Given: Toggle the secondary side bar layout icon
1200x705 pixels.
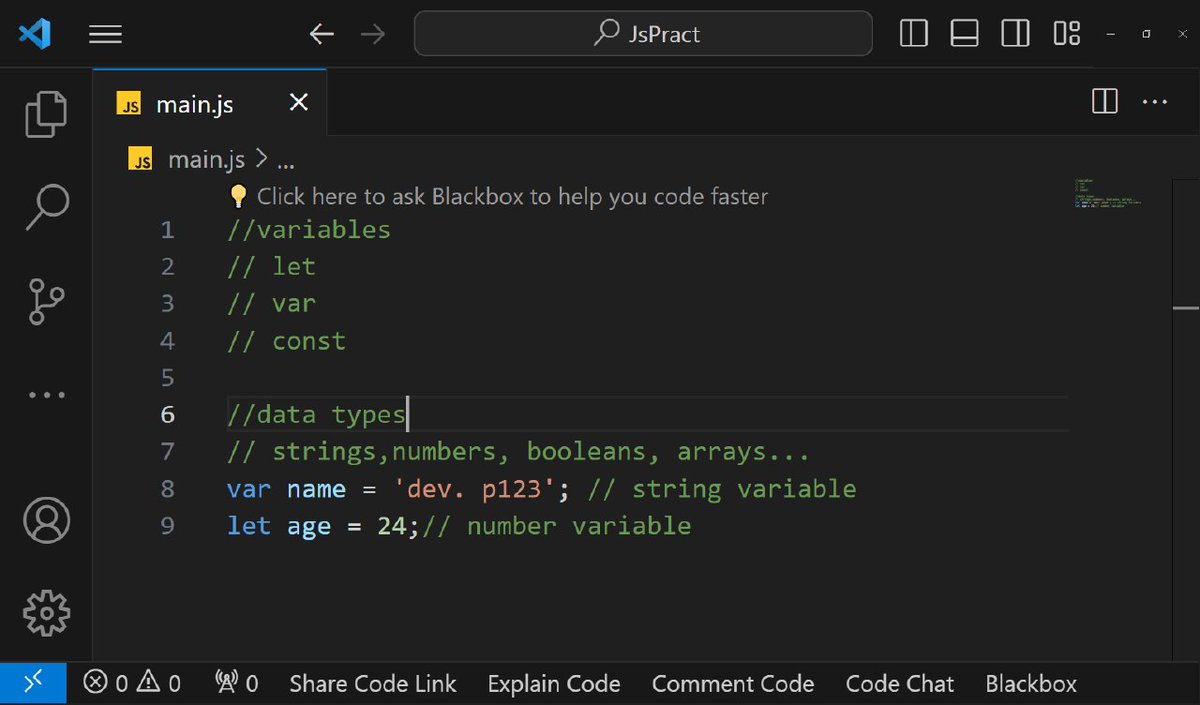Looking at the screenshot, I should [1015, 34].
